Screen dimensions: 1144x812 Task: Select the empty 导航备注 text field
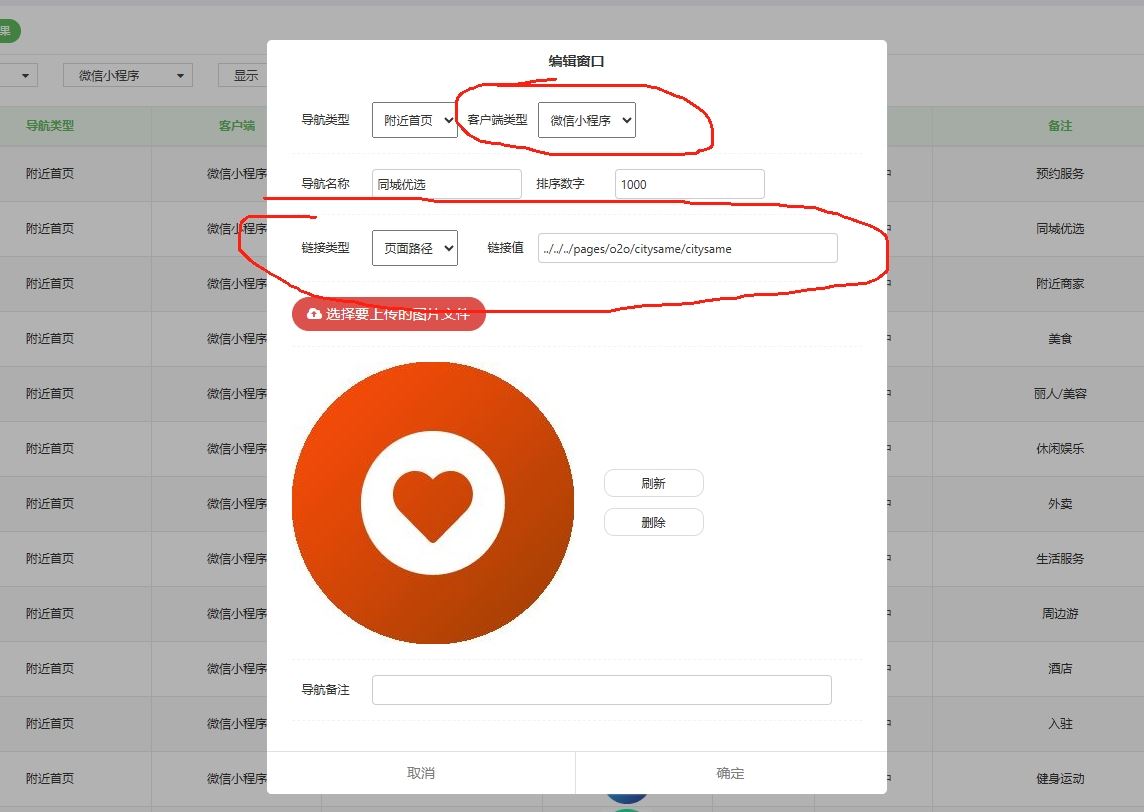(x=601, y=690)
